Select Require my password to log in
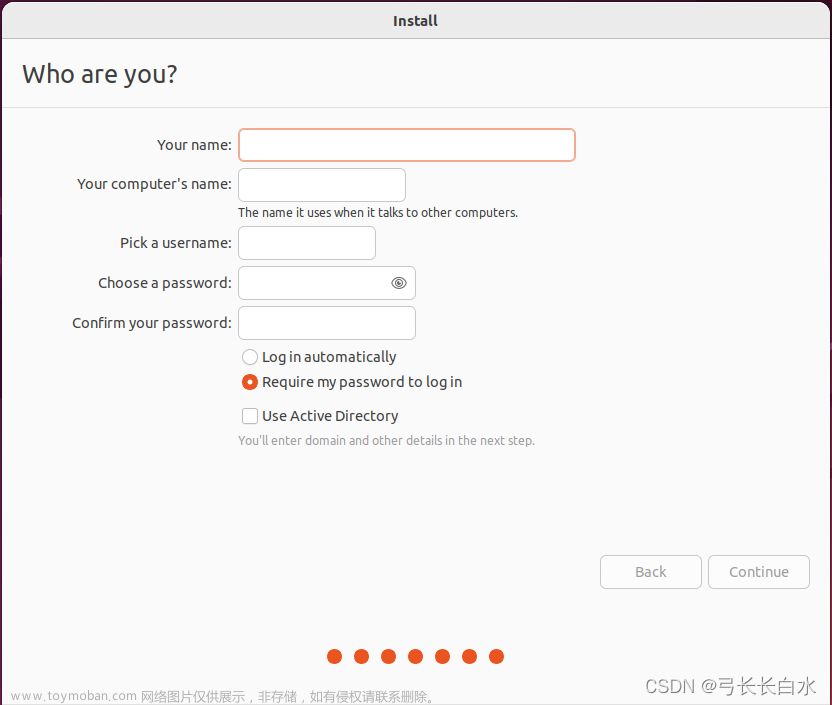The width and height of the screenshot is (832, 705). (x=250, y=382)
